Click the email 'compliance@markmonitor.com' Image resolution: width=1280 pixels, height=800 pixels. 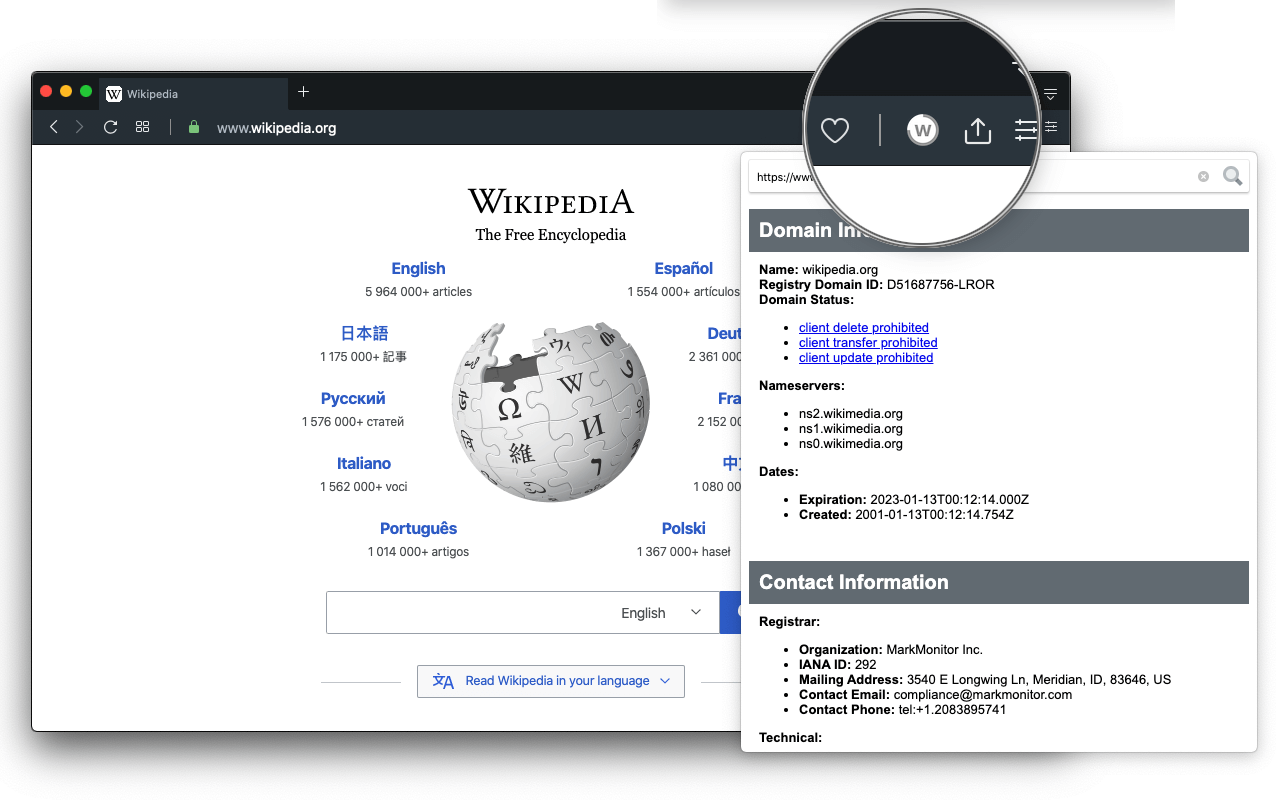coord(983,695)
